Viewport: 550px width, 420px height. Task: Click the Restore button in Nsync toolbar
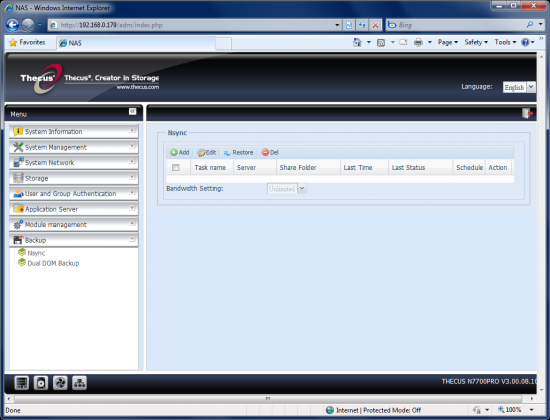point(239,152)
